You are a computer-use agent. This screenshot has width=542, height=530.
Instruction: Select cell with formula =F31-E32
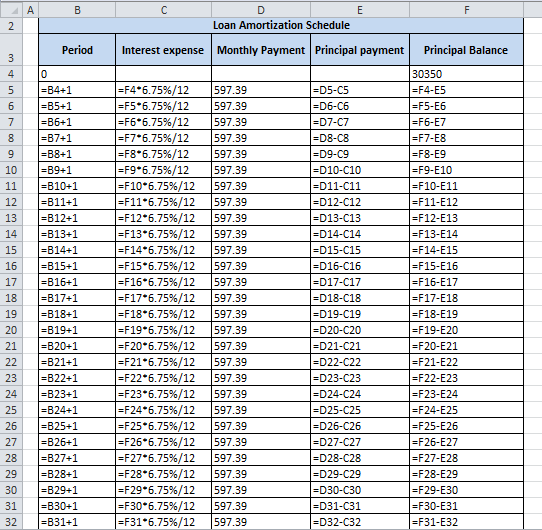[x=466, y=522]
